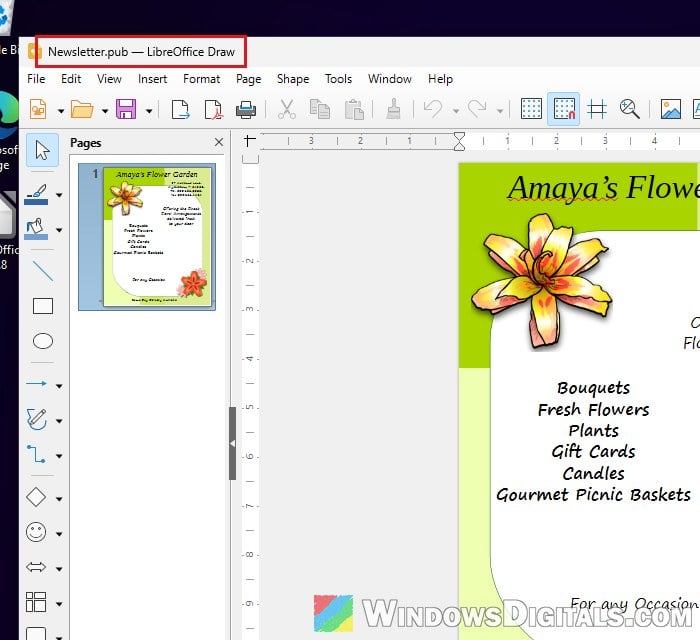Image resolution: width=700 pixels, height=640 pixels.
Task: Select the Basic Shapes diamond tool
Action: pos(36,497)
